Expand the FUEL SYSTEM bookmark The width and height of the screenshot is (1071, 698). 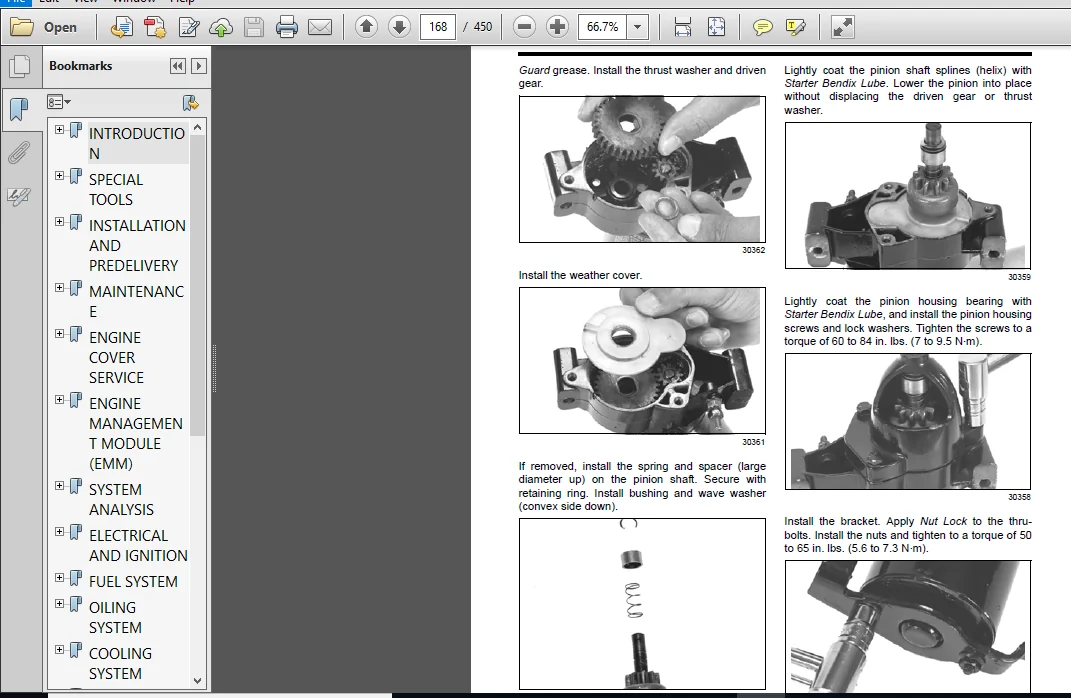click(x=59, y=577)
